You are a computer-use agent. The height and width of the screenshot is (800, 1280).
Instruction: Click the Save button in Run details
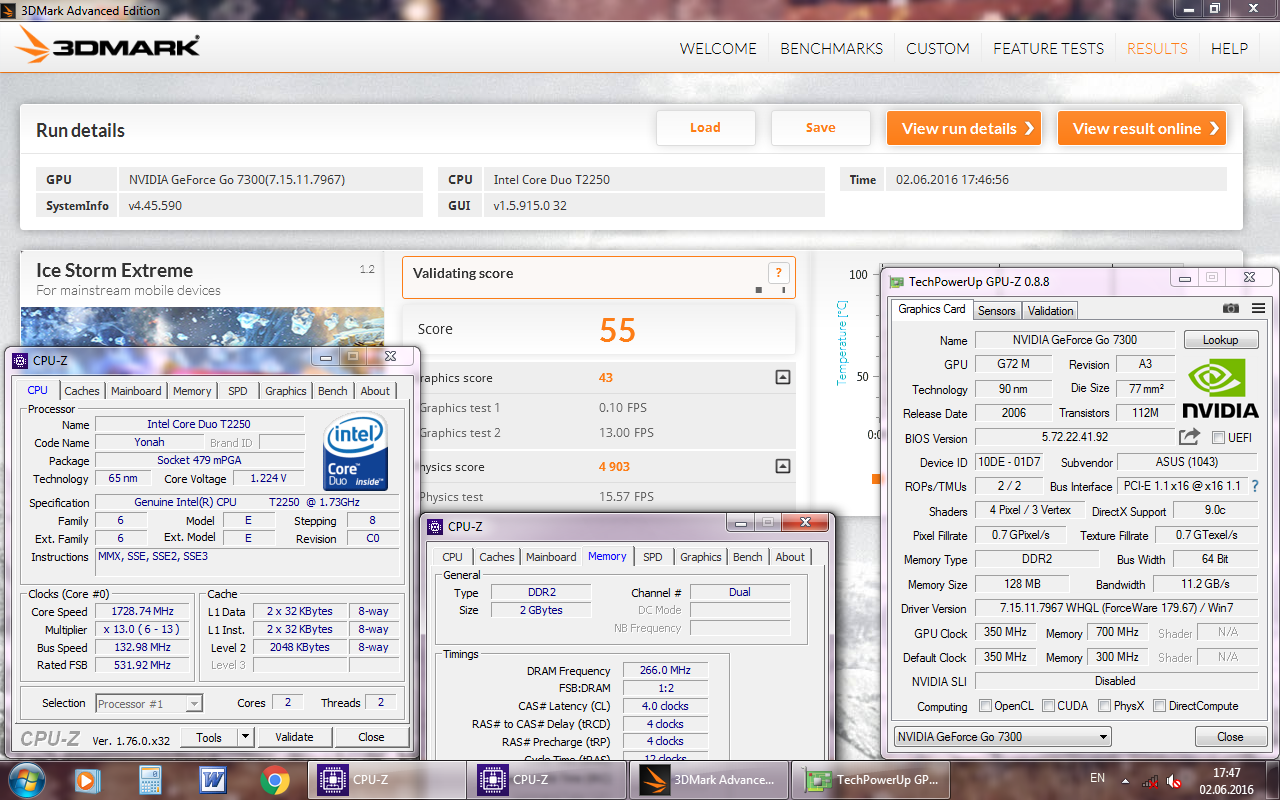(820, 128)
